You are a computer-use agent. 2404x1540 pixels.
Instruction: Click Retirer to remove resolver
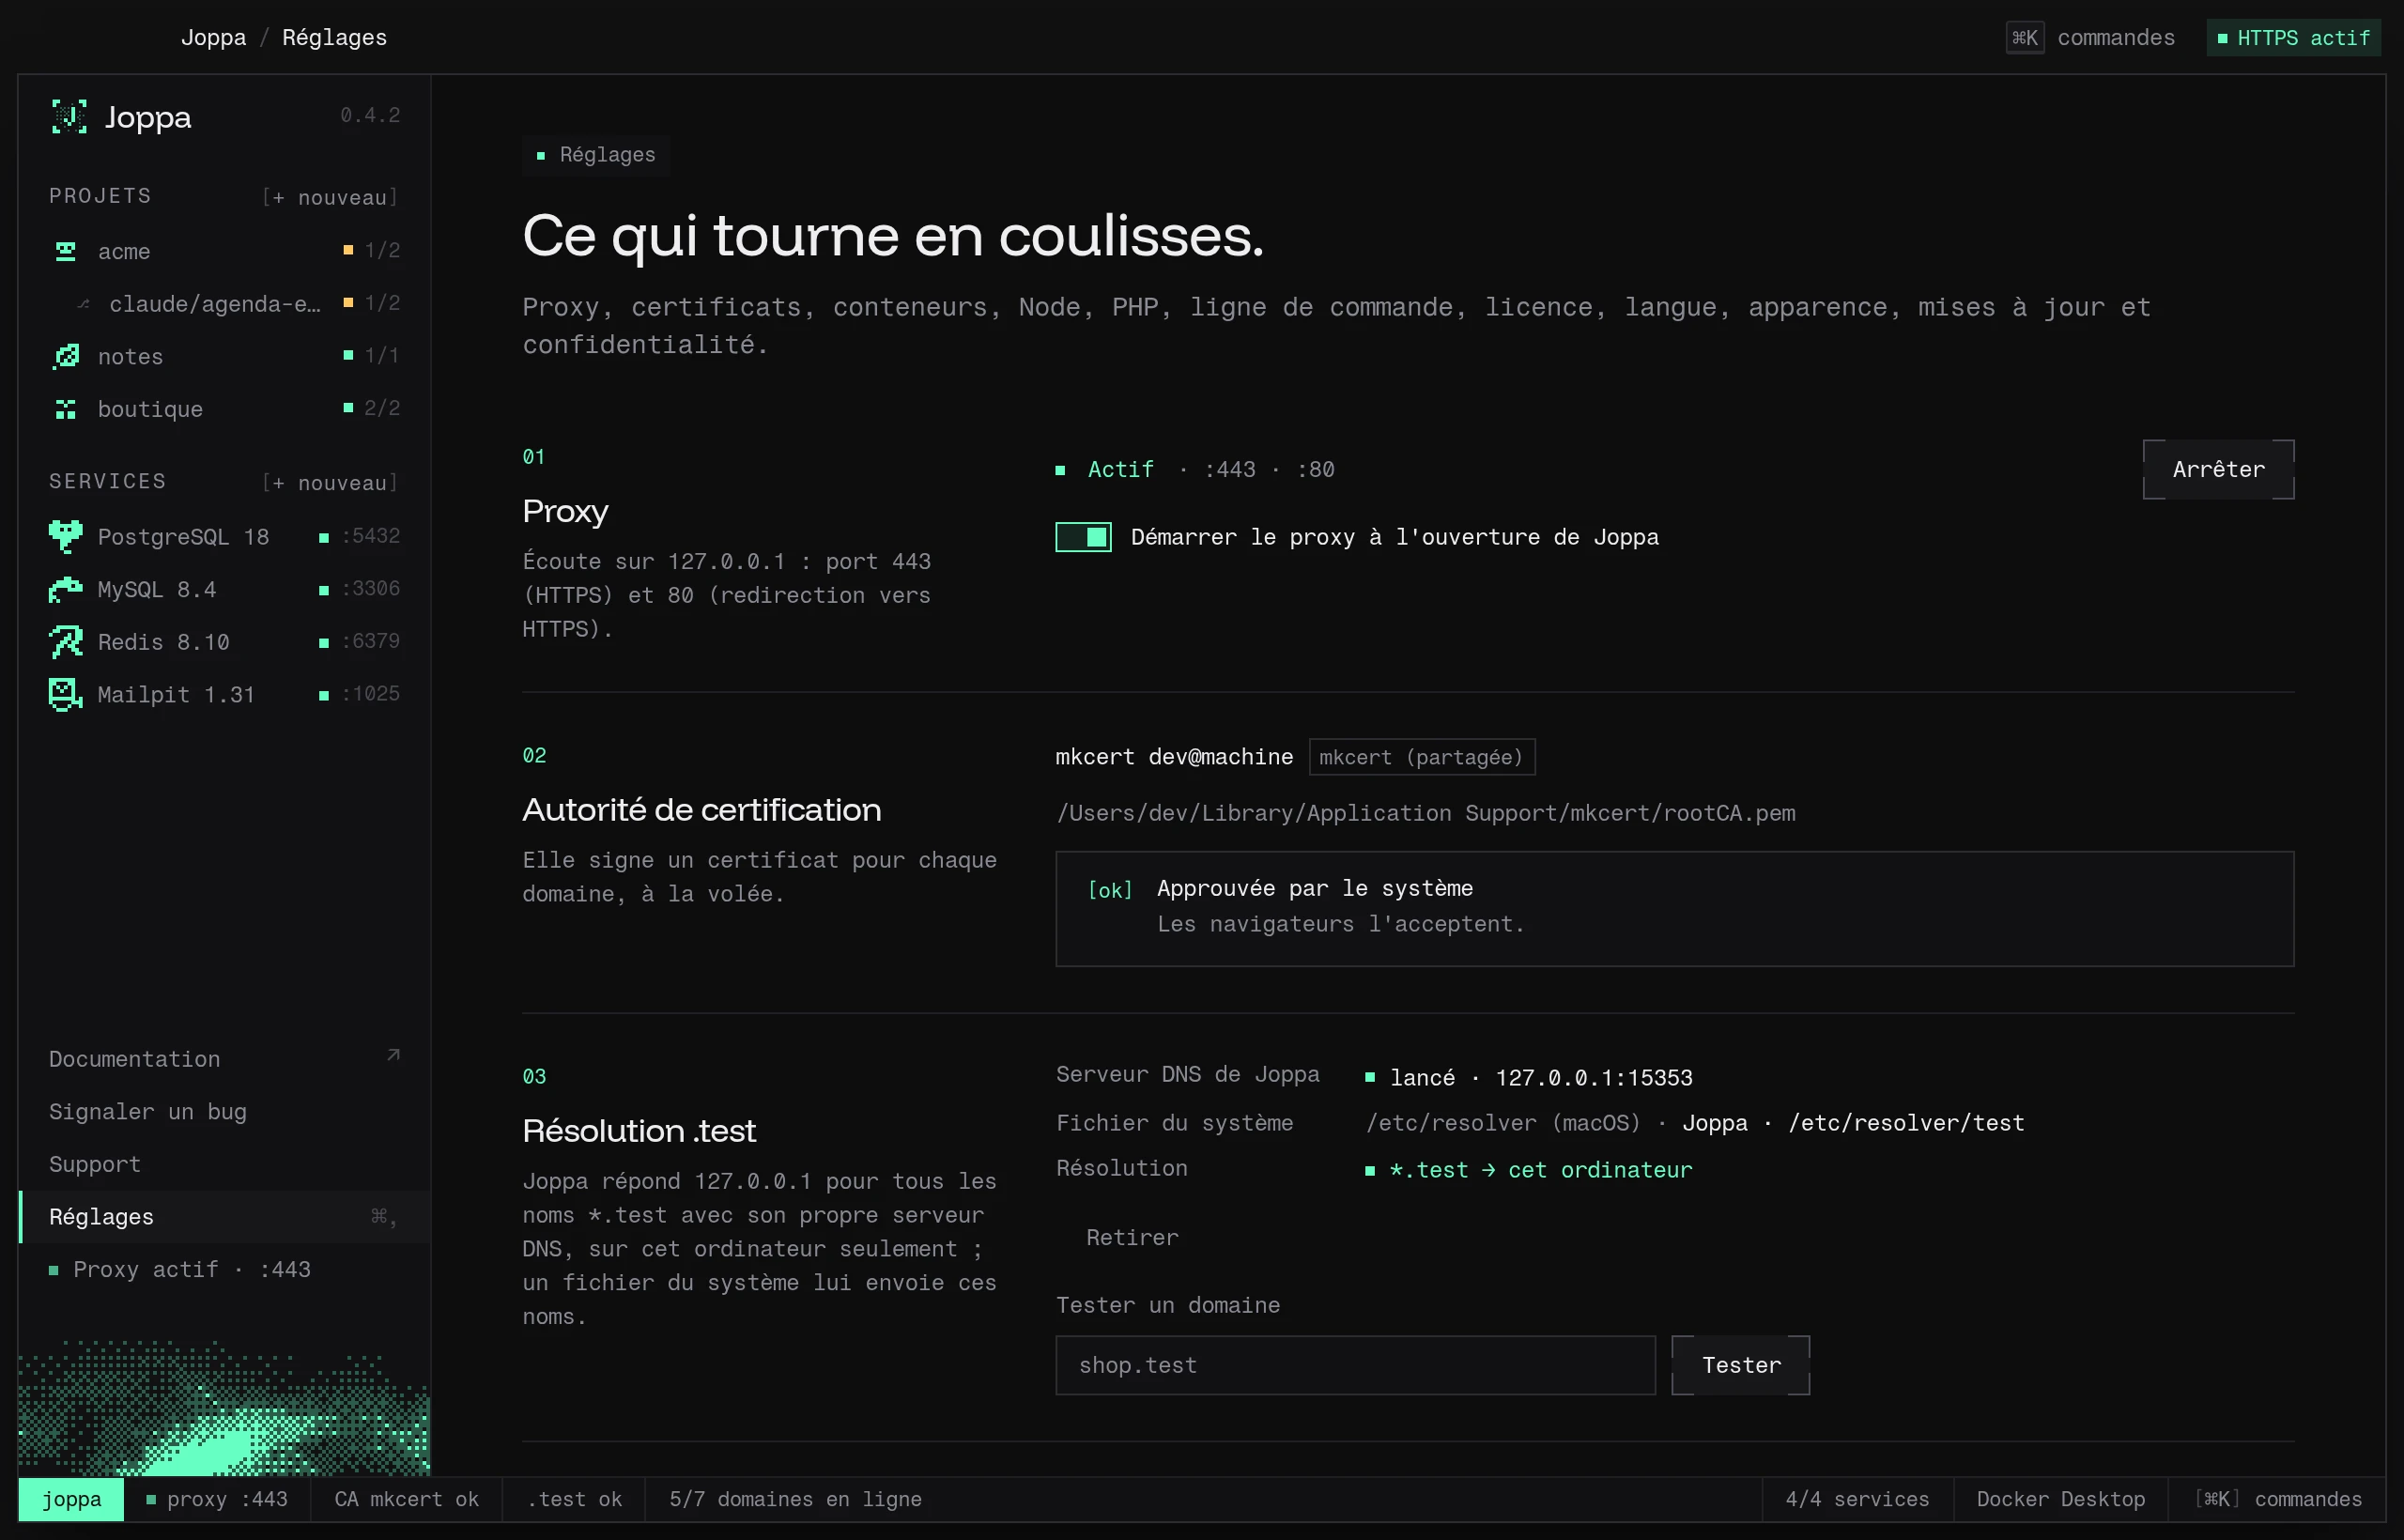point(1132,1238)
